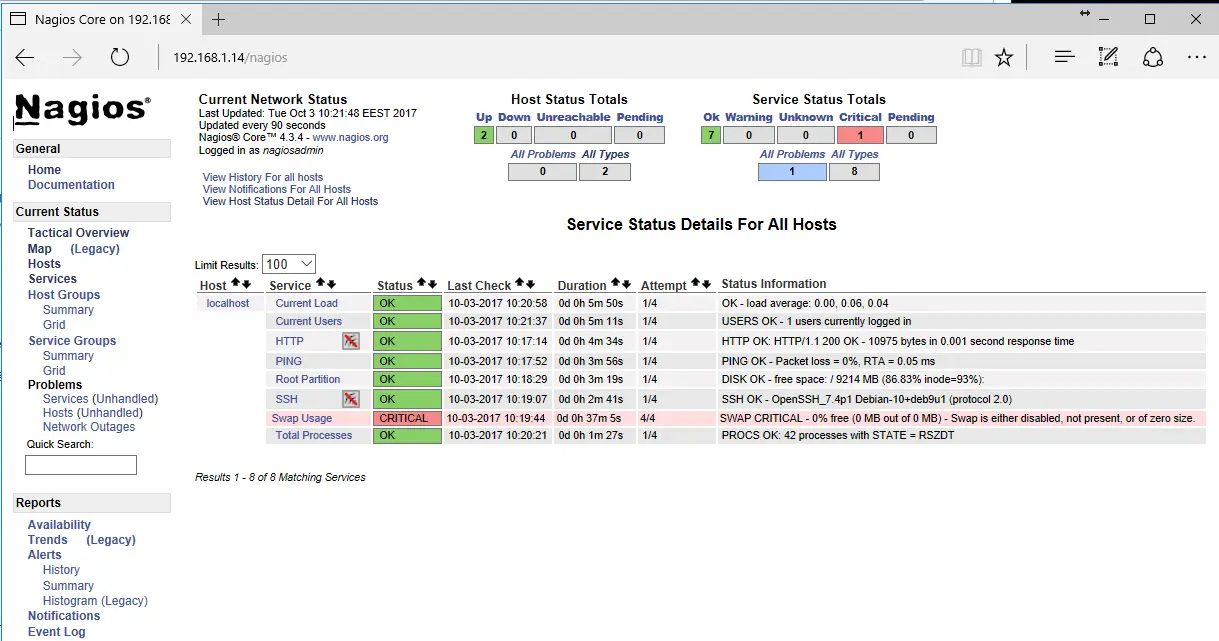1219x641 pixels.
Task: Open Histogram under Alerts
Action: pos(70,601)
